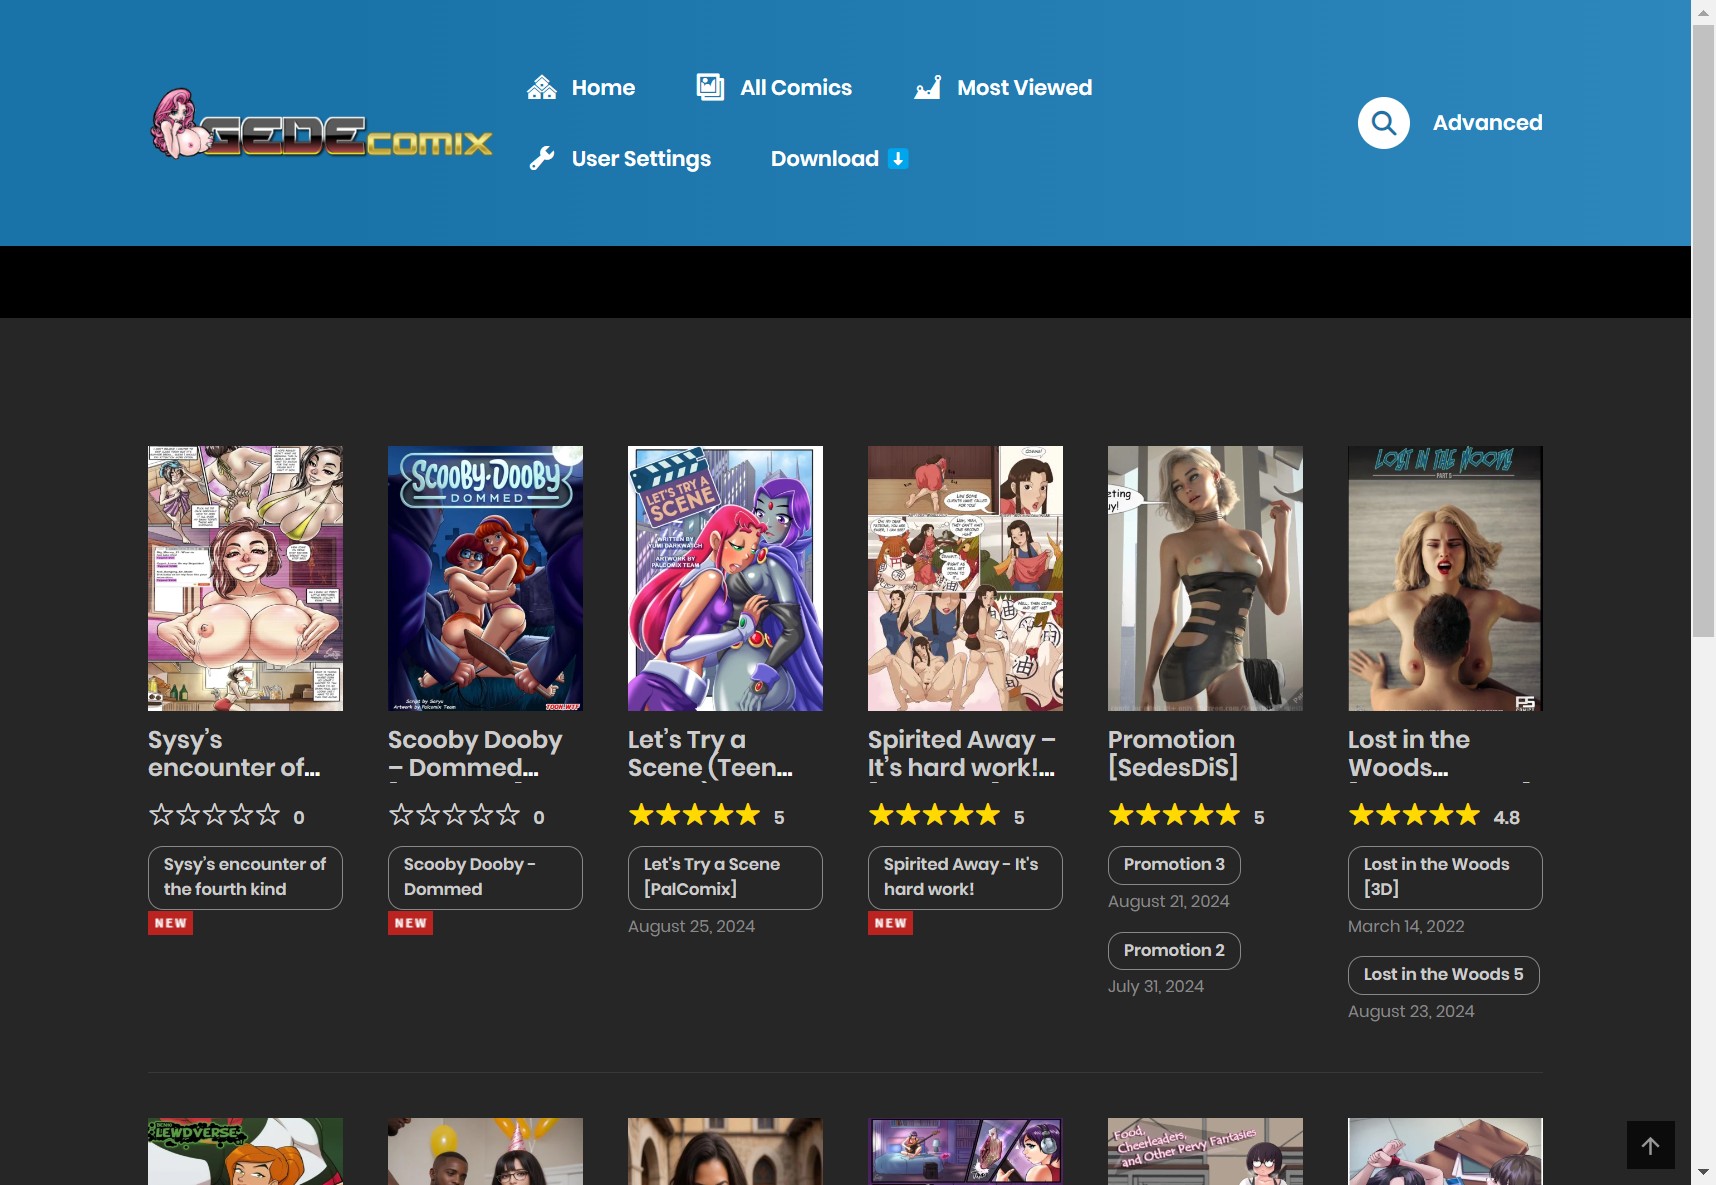Open search with the magnifier icon
Screen dimensions: 1716x1185
coord(1383,123)
